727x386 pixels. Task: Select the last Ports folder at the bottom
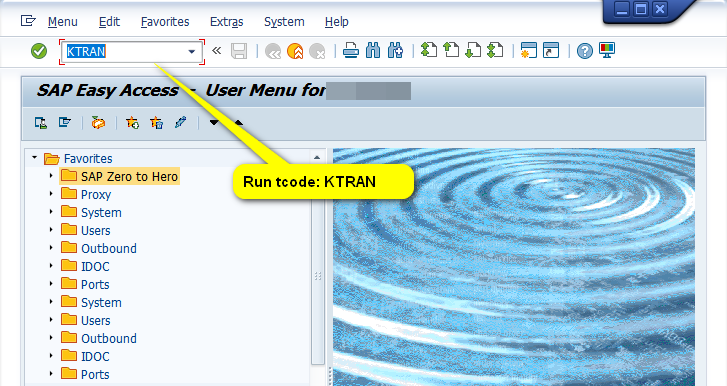point(95,374)
